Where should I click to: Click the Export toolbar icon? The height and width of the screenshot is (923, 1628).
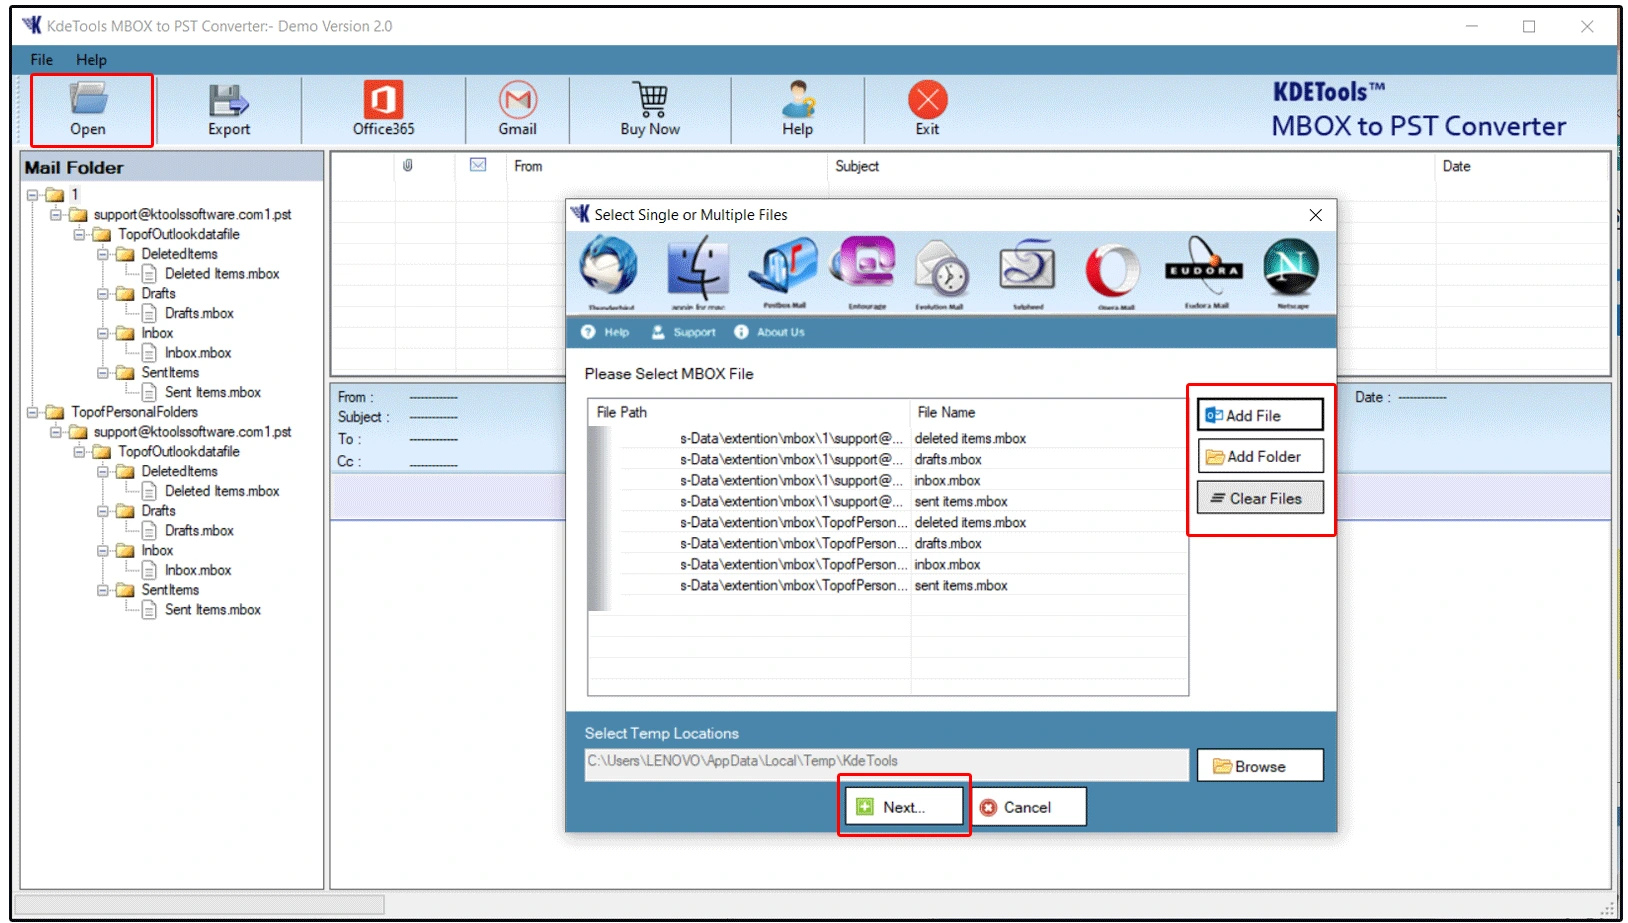tap(229, 109)
